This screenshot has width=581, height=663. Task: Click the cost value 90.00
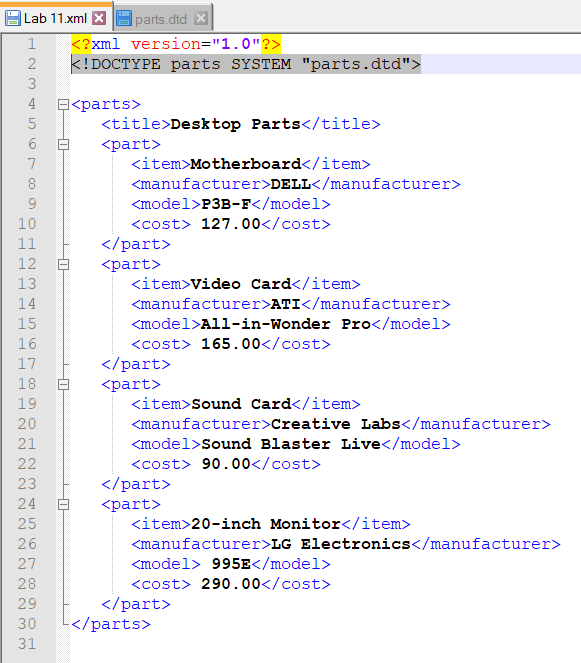(x=226, y=464)
